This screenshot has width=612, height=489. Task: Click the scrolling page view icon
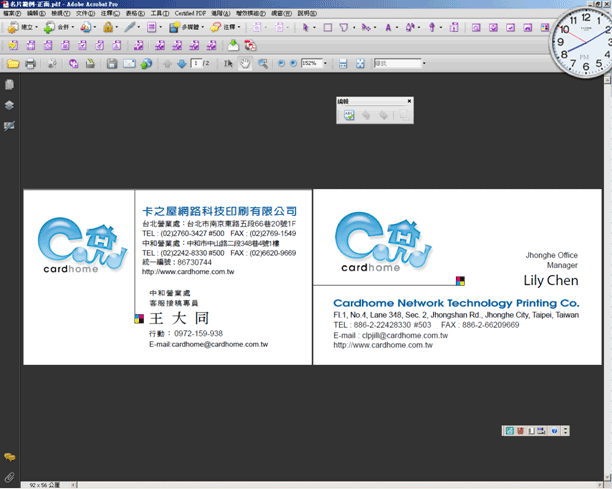[x=343, y=64]
